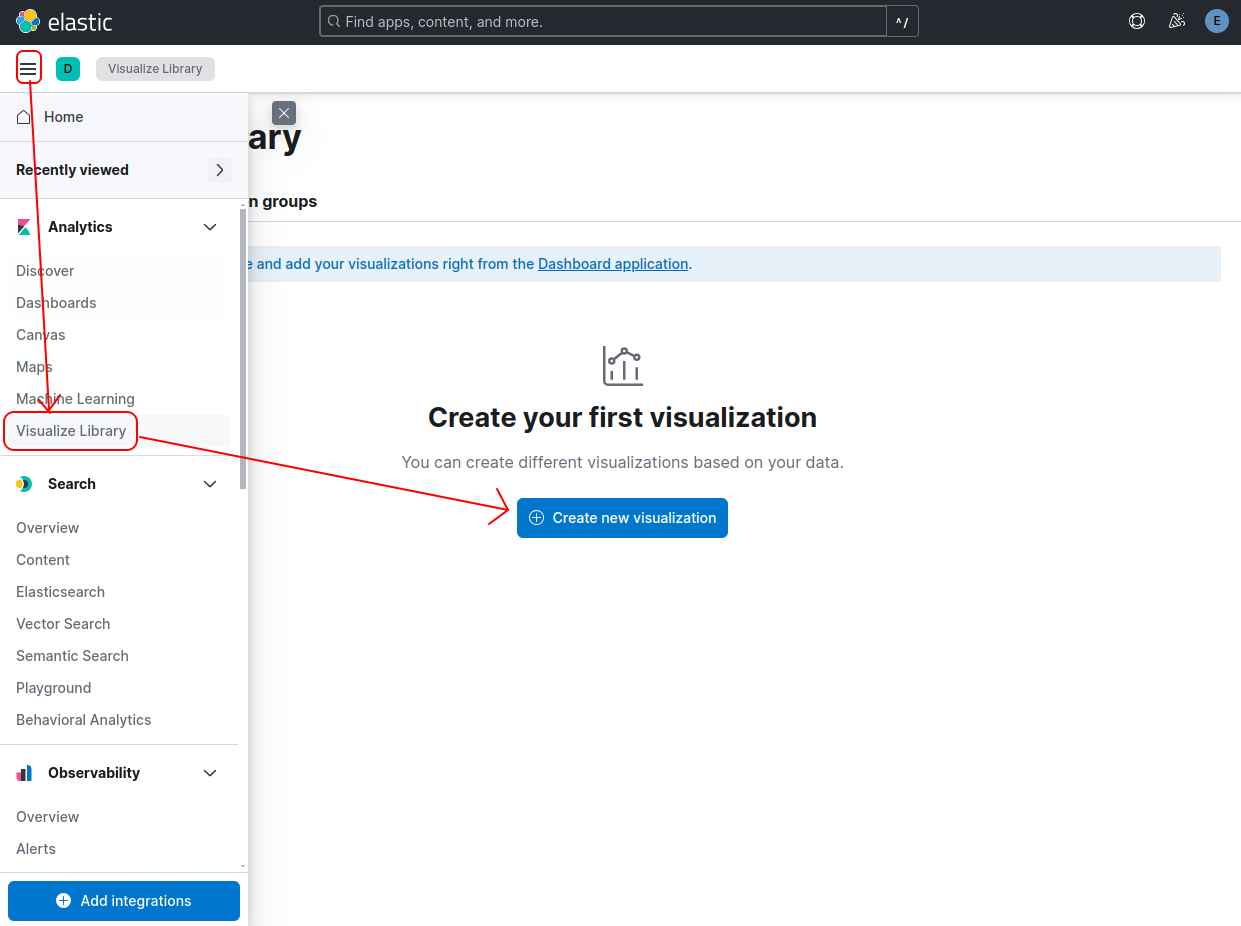The image size is (1241, 926).
Task: Open Maps from the sidebar
Action: click(34, 367)
